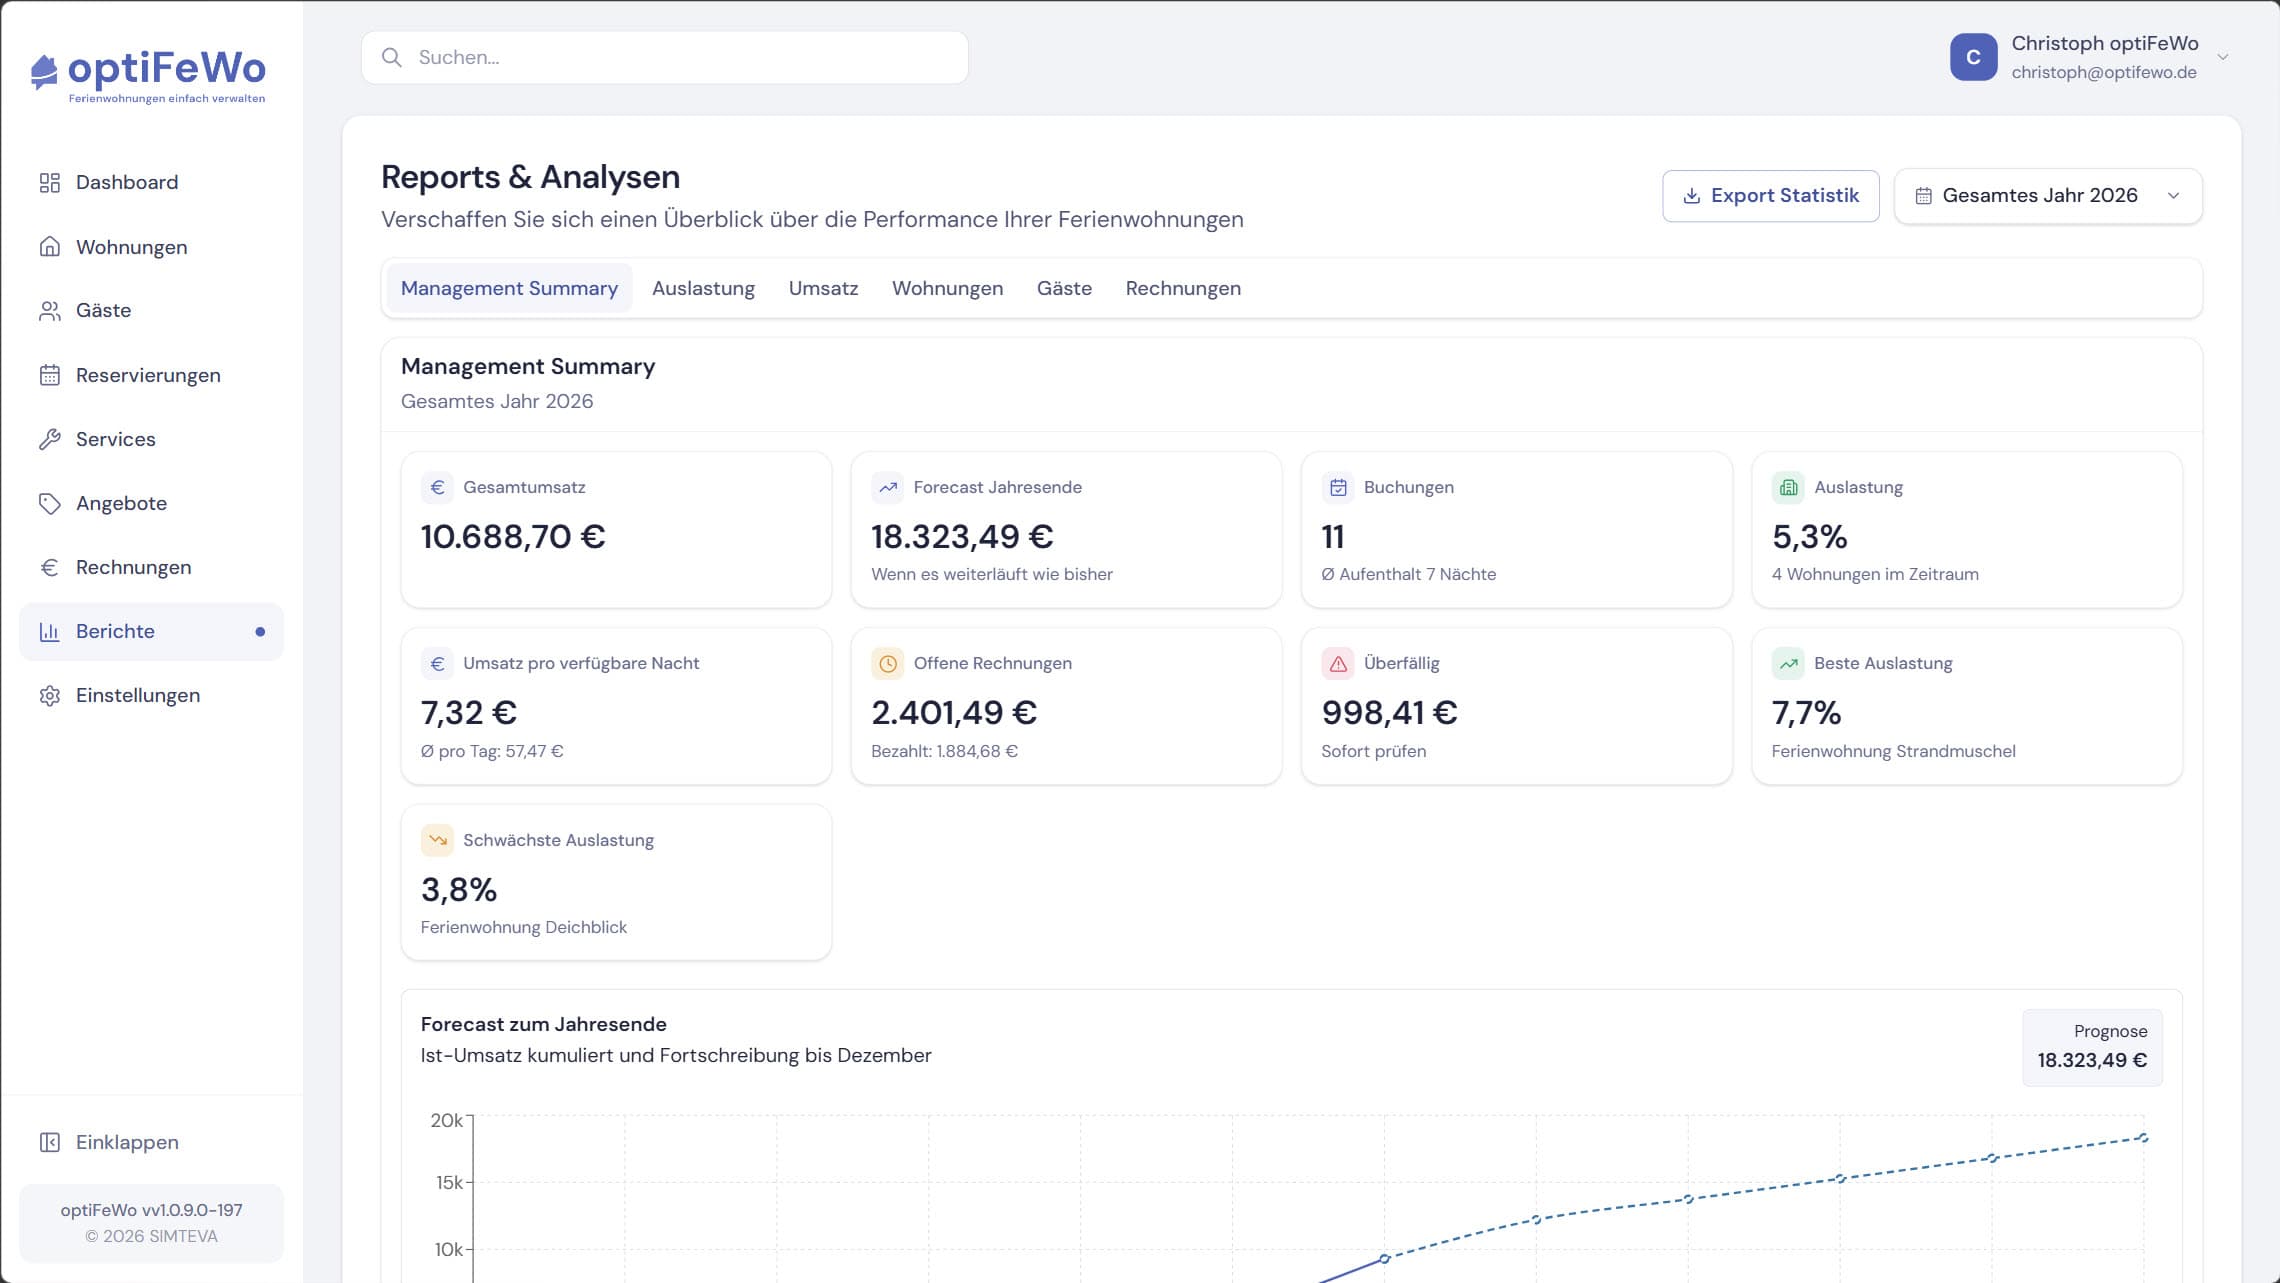Click the 5,3% Auslastung value
This screenshot has height=1283, width=2280.
(x=1809, y=537)
